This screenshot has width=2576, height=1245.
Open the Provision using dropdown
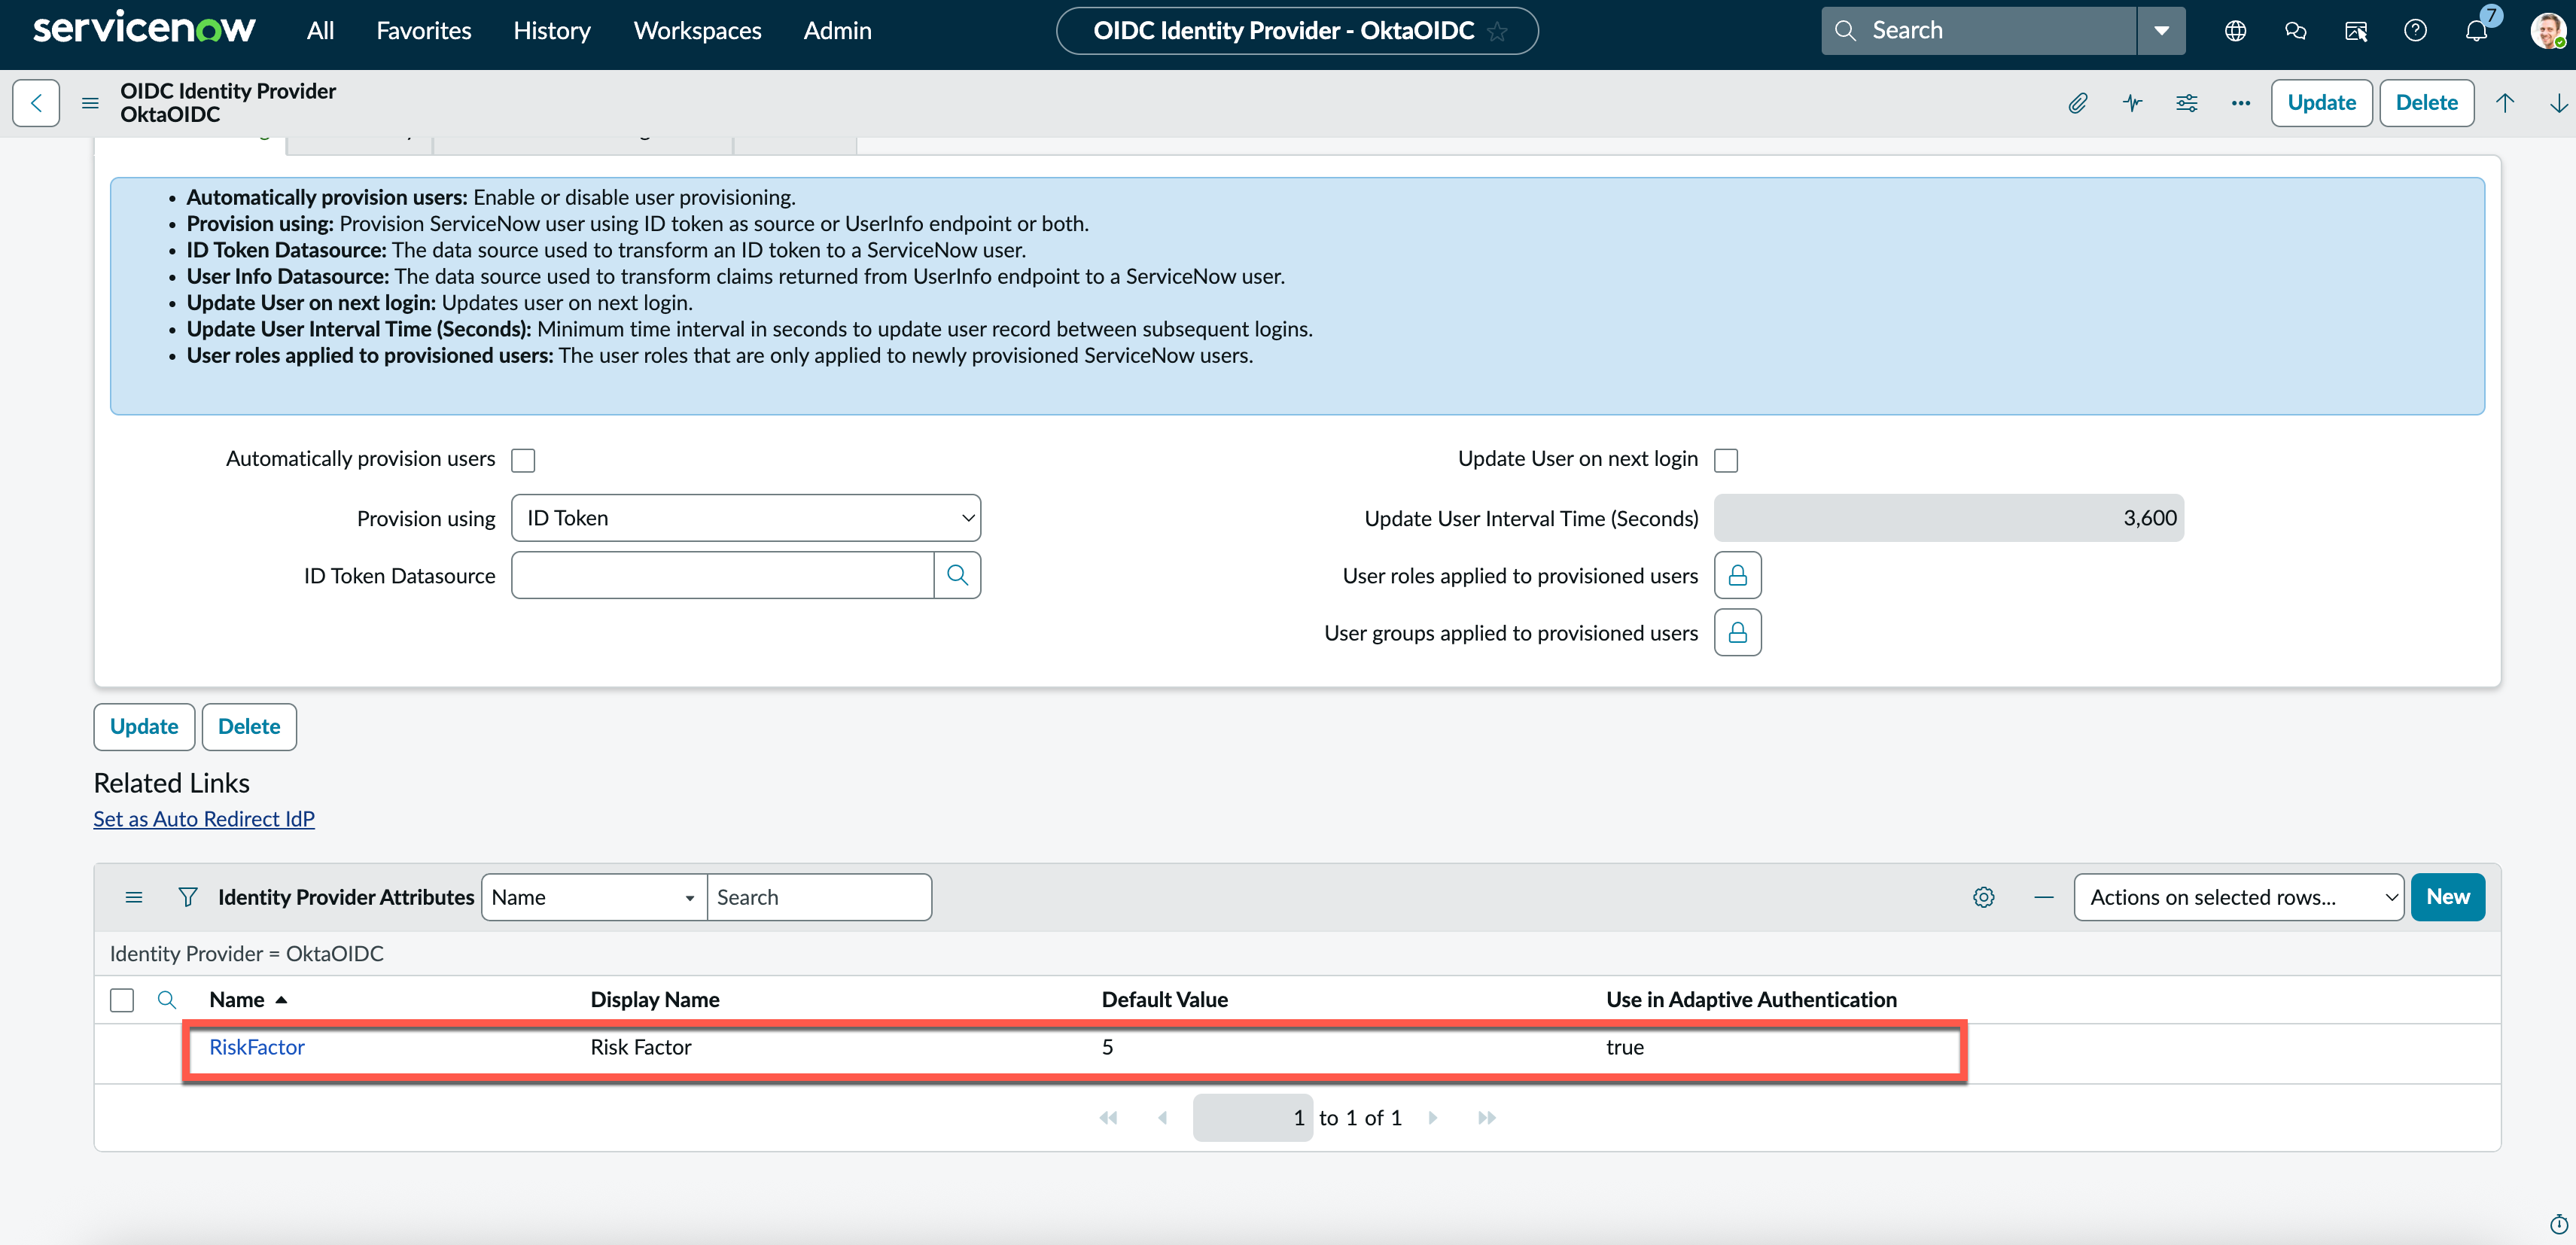pos(746,518)
